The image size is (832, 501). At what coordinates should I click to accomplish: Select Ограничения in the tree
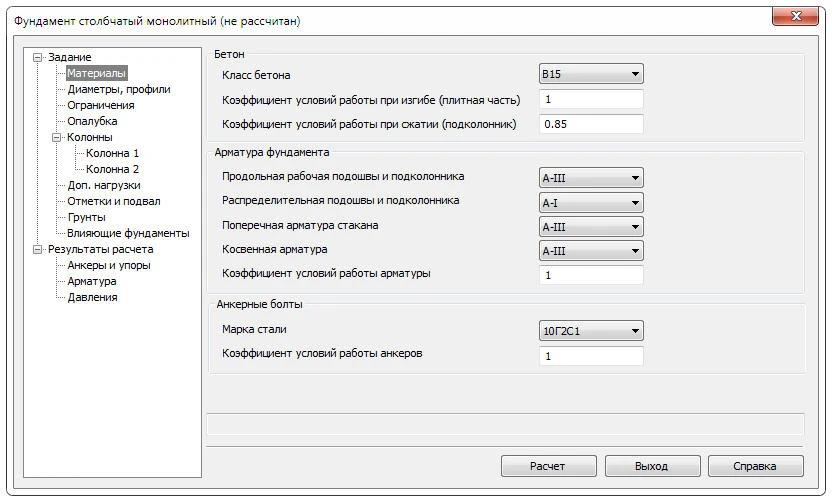pos(100,105)
